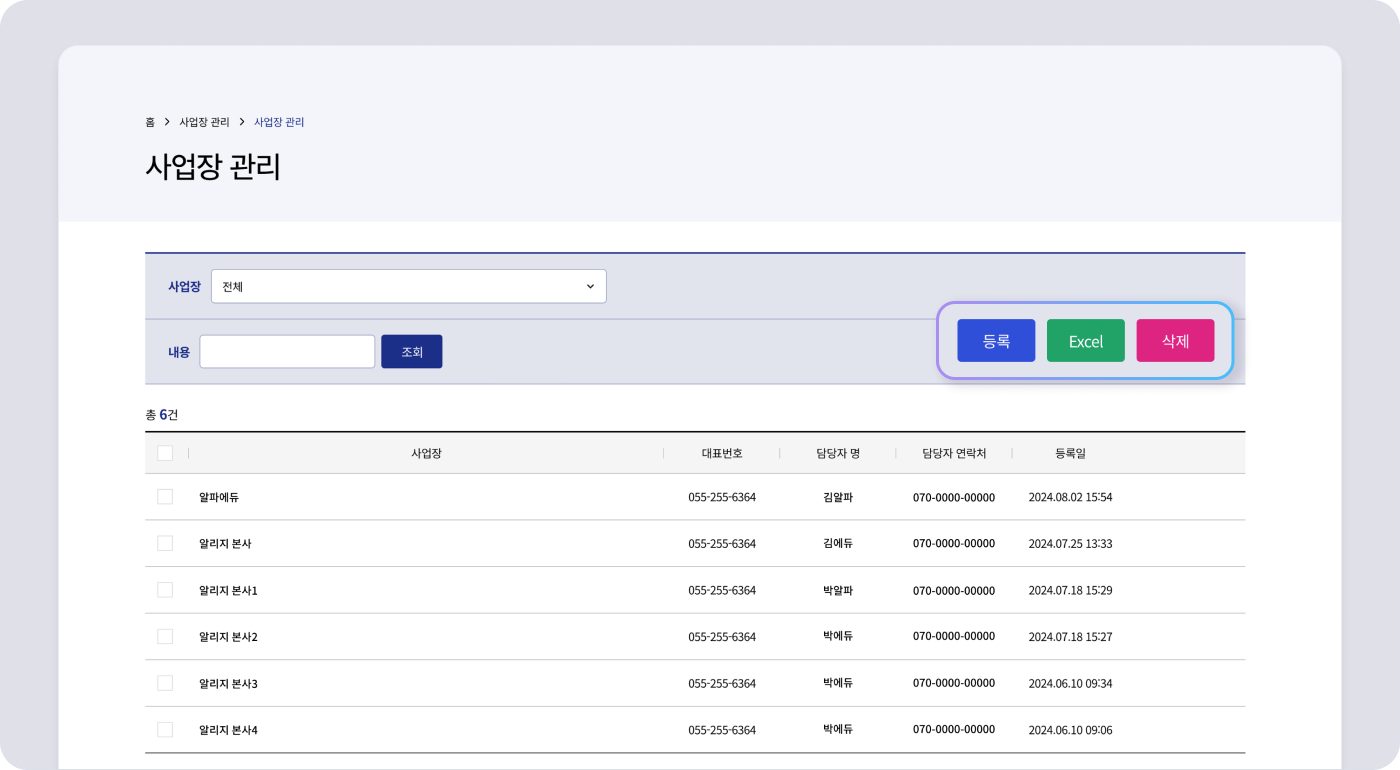Viewport: 1400px width, 770px height.
Task: Focus the 내용 text input field
Action: [x=287, y=352]
